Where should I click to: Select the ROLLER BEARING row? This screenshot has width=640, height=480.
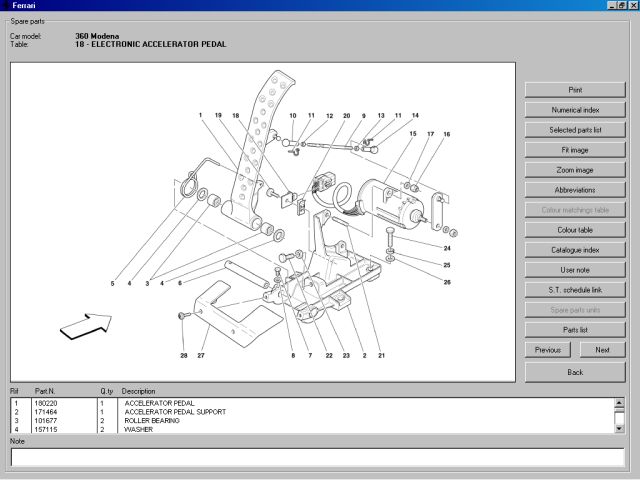point(312,420)
